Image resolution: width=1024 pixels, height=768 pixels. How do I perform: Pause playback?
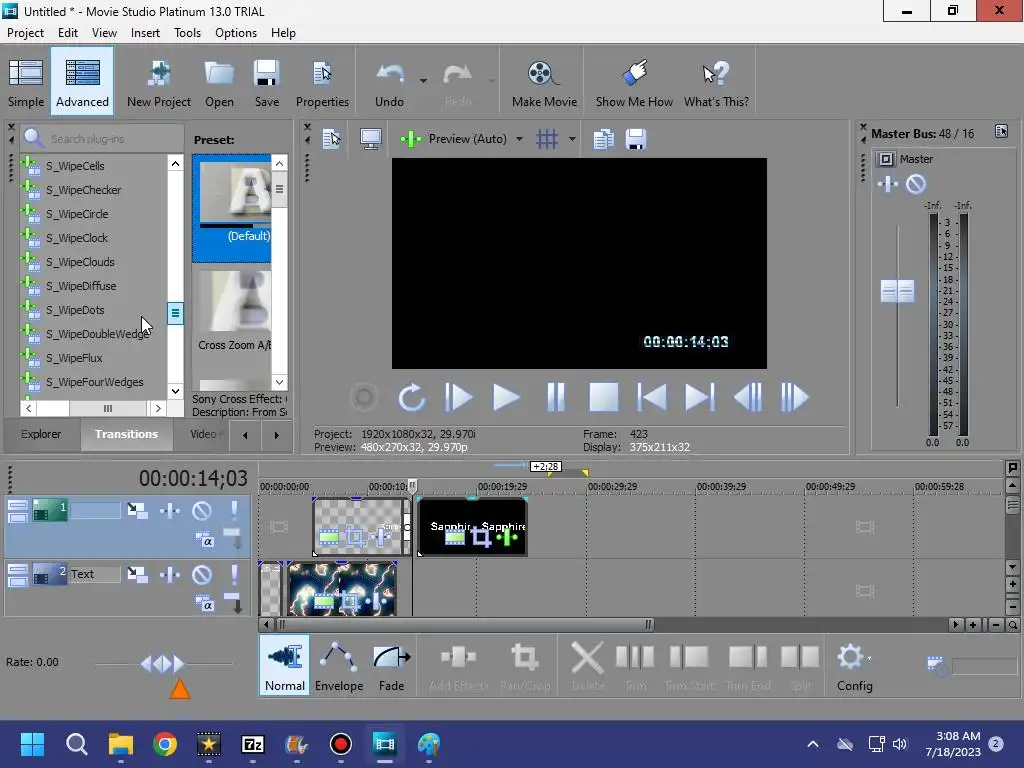[555, 397]
